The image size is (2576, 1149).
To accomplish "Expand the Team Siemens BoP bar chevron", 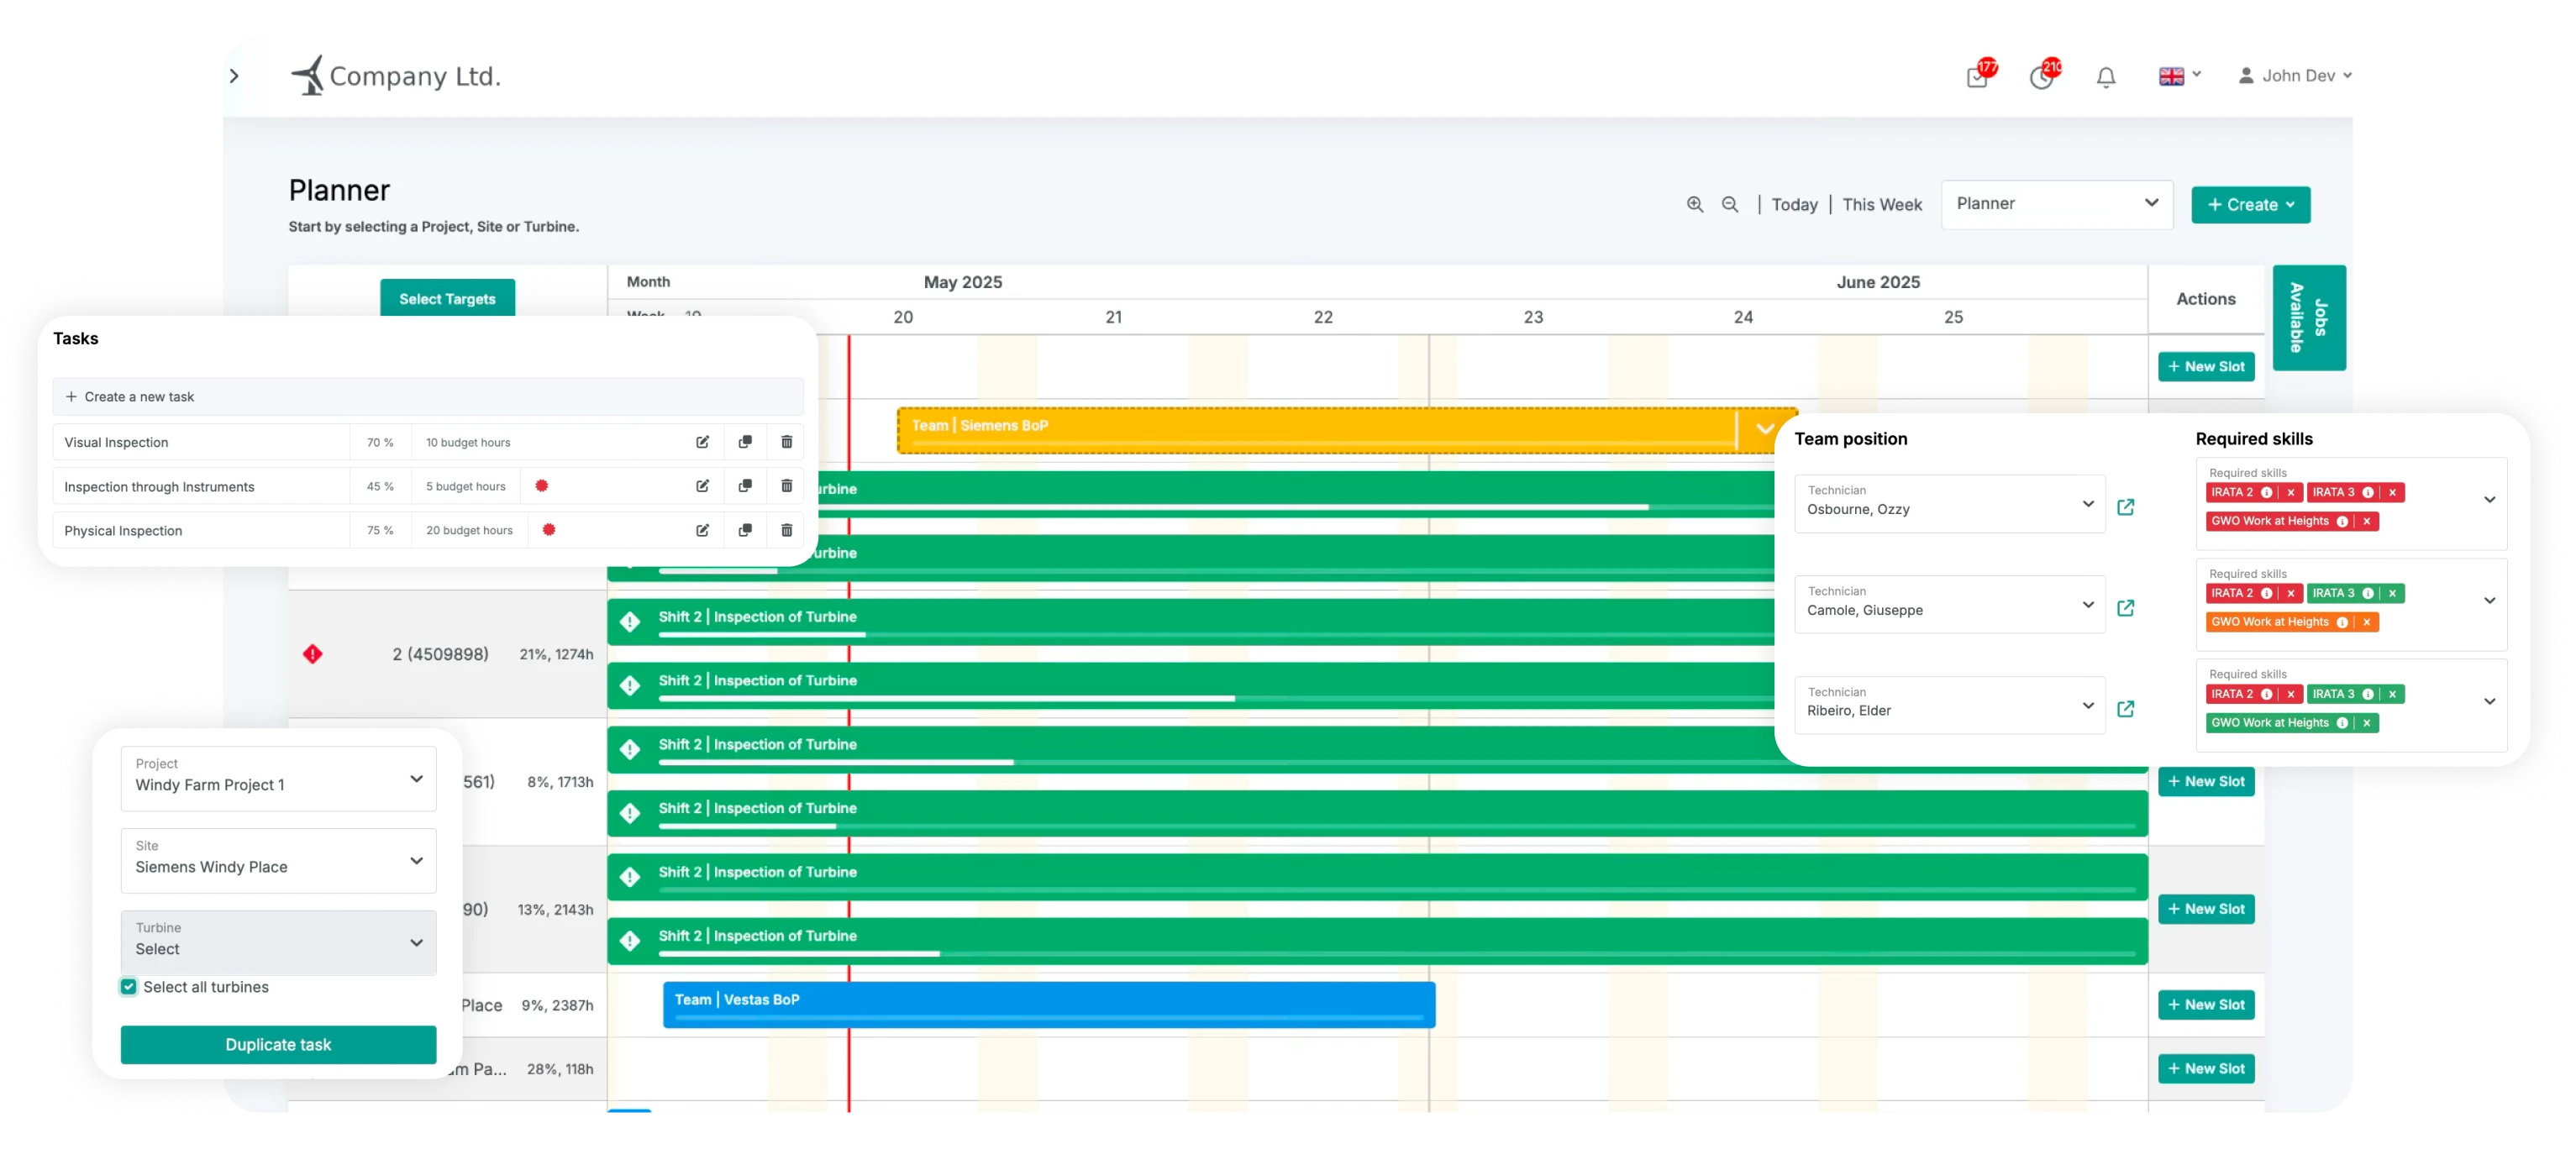I will coord(1765,429).
